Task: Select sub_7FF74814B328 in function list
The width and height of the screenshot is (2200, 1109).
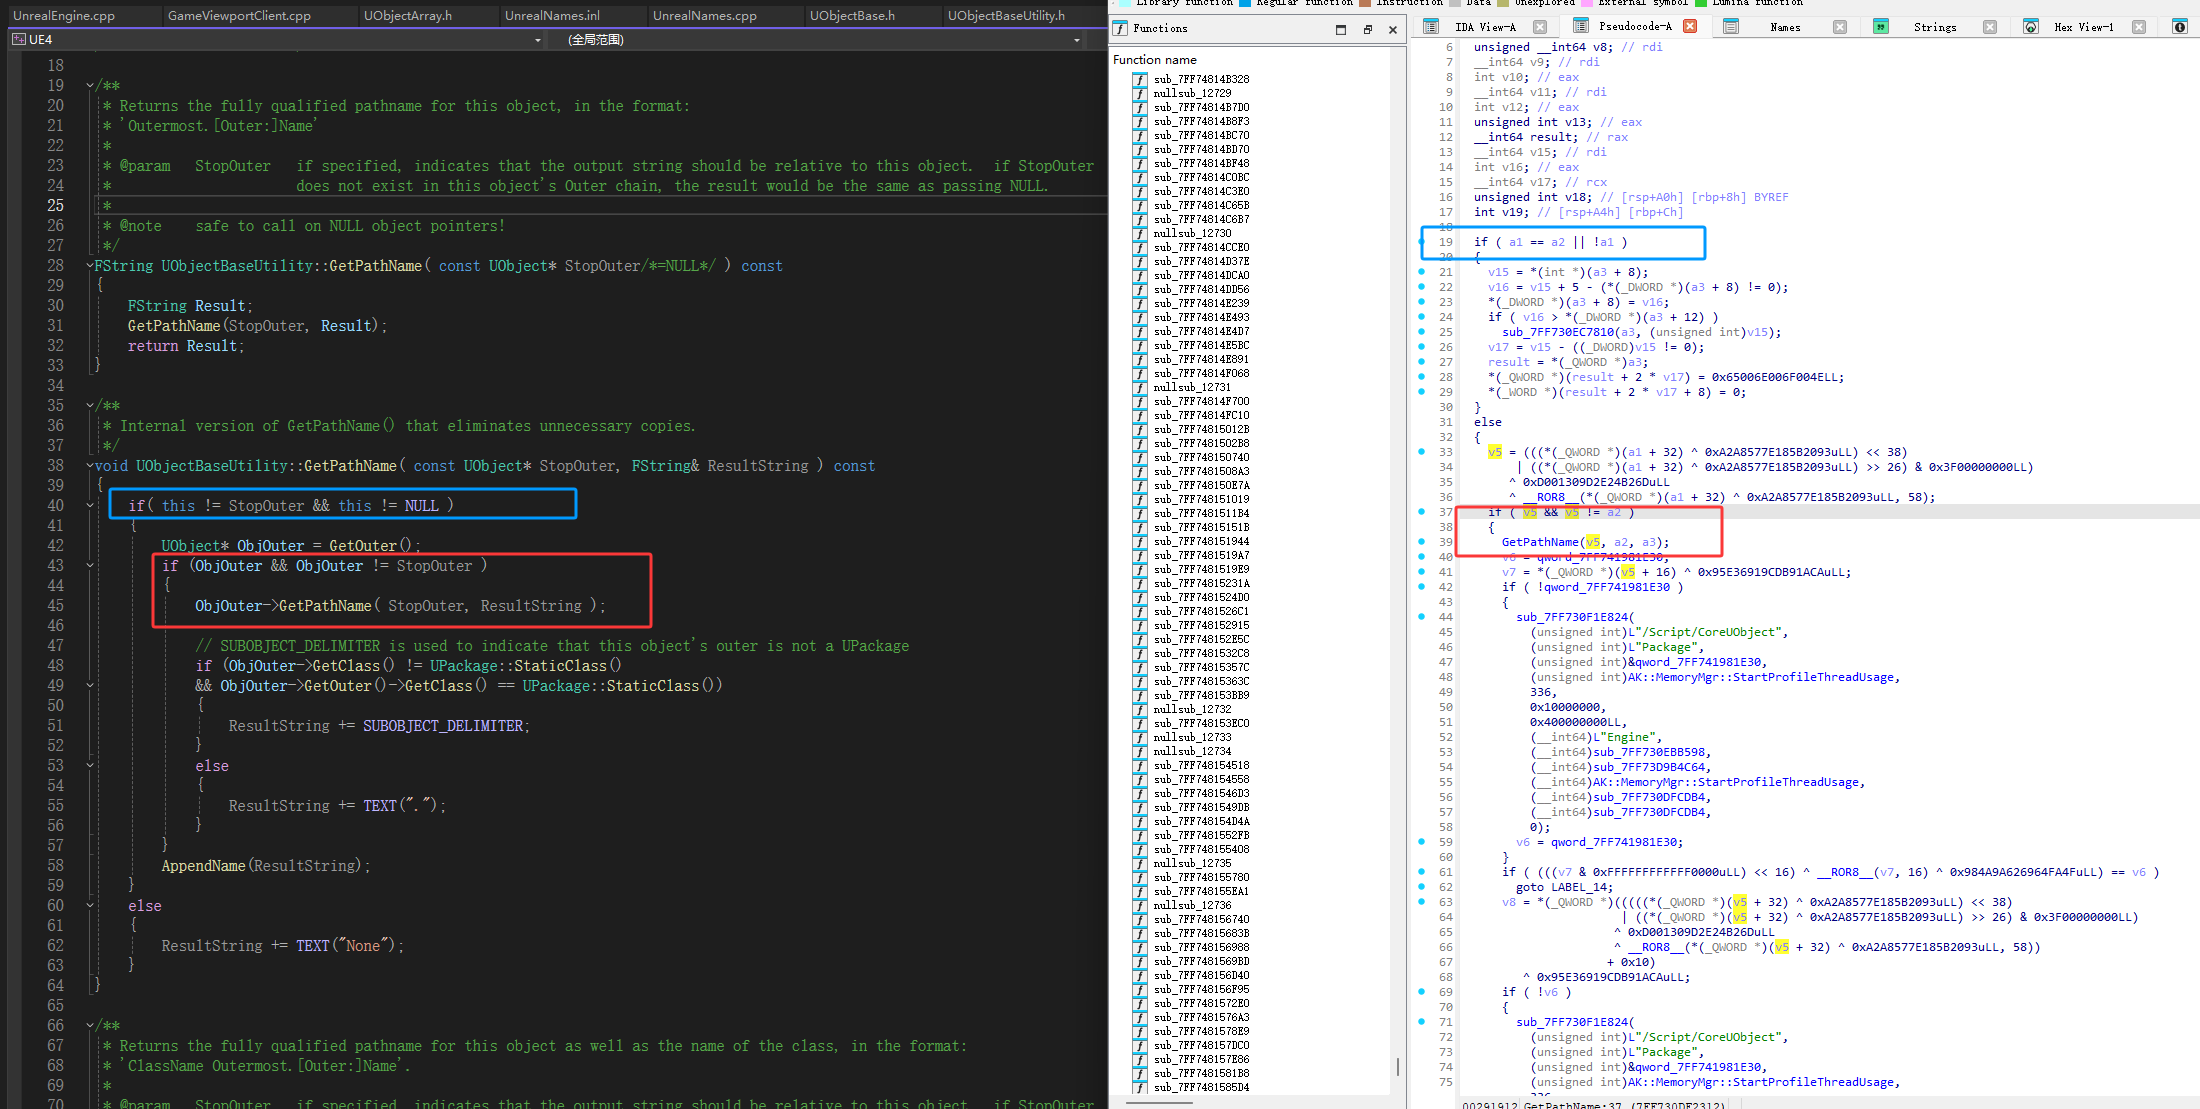Action: 1201,79
